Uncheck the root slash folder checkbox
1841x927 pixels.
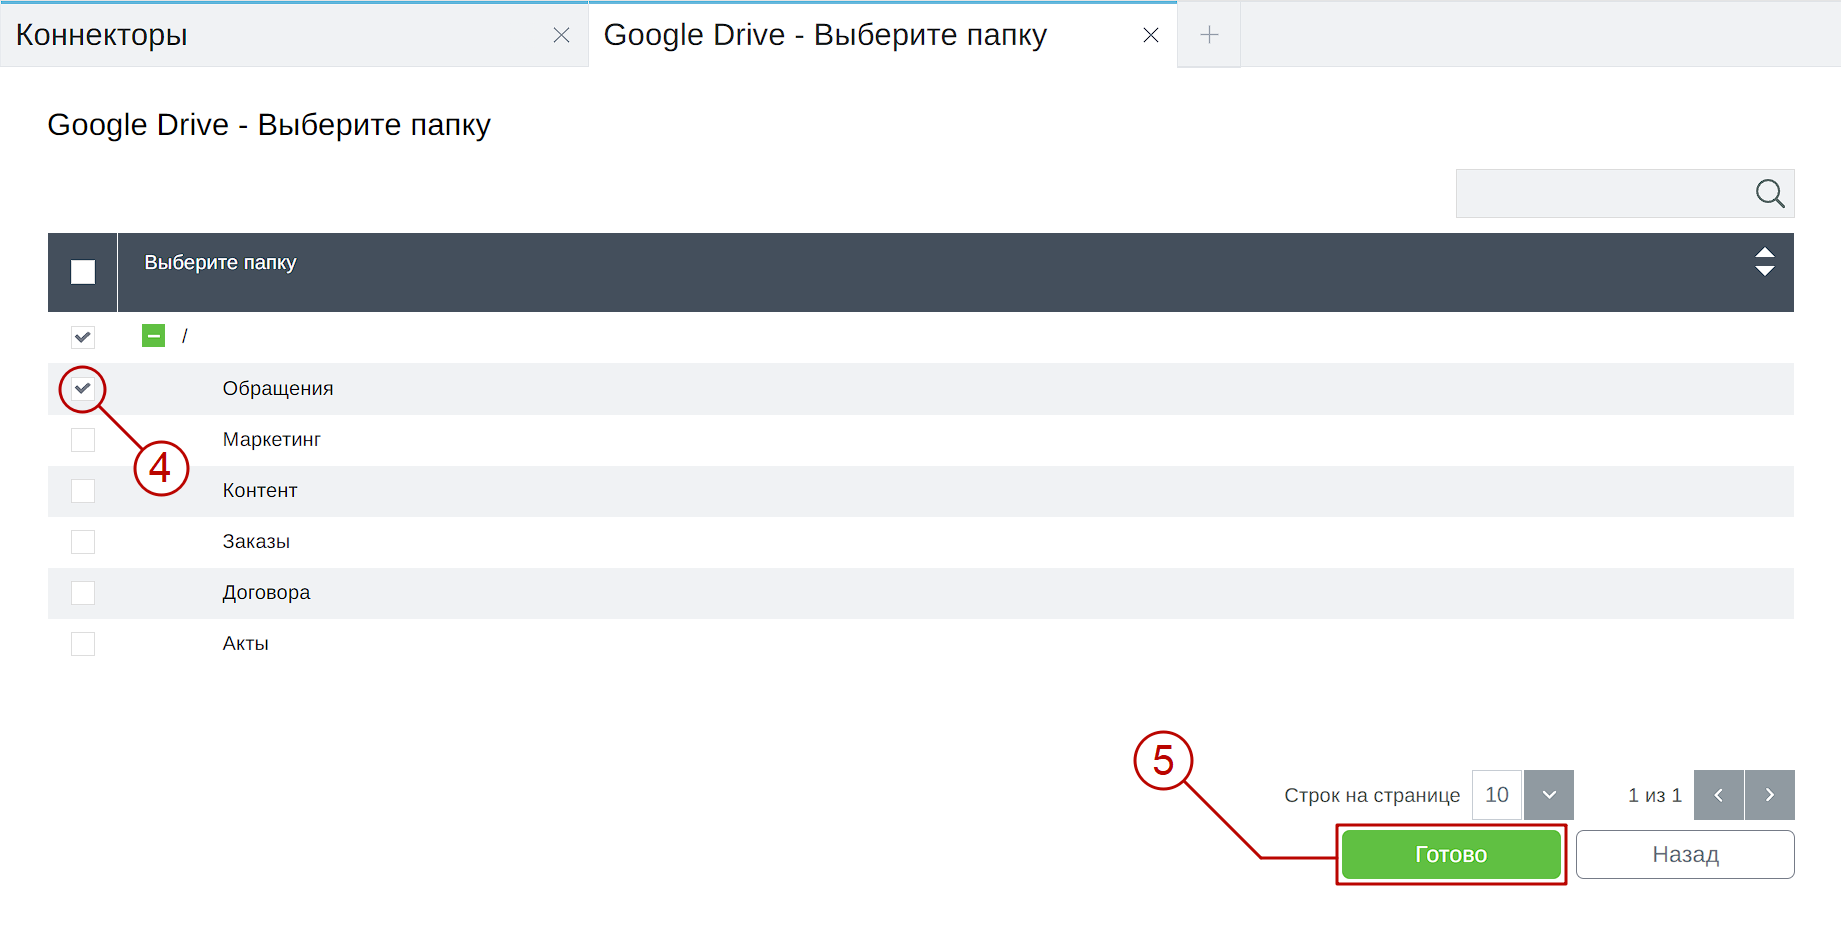pyautogui.click(x=83, y=337)
